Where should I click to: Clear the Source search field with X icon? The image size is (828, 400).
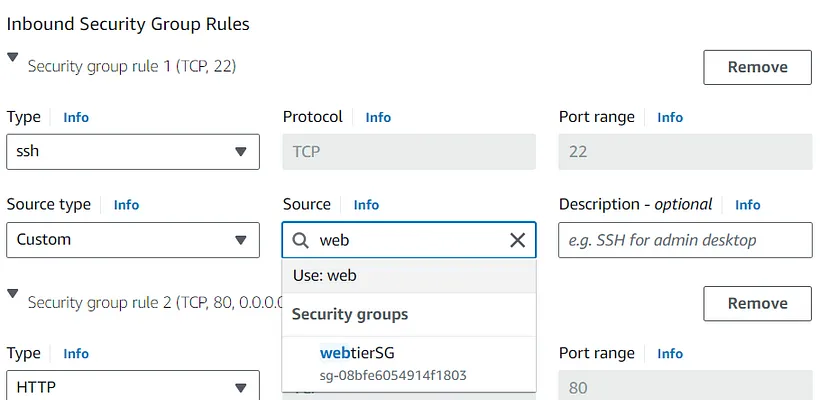coord(517,240)
